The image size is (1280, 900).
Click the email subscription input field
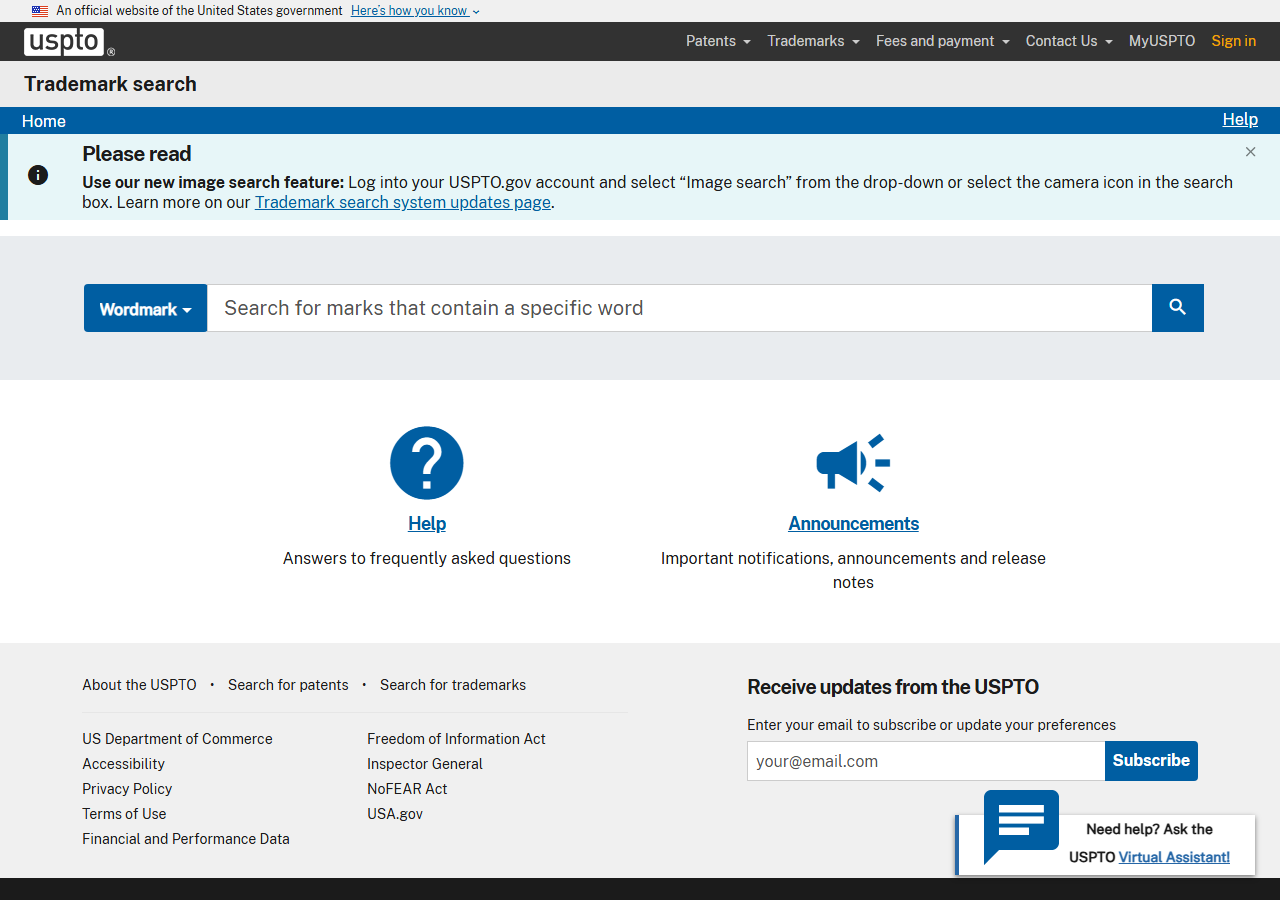[926, 761]
